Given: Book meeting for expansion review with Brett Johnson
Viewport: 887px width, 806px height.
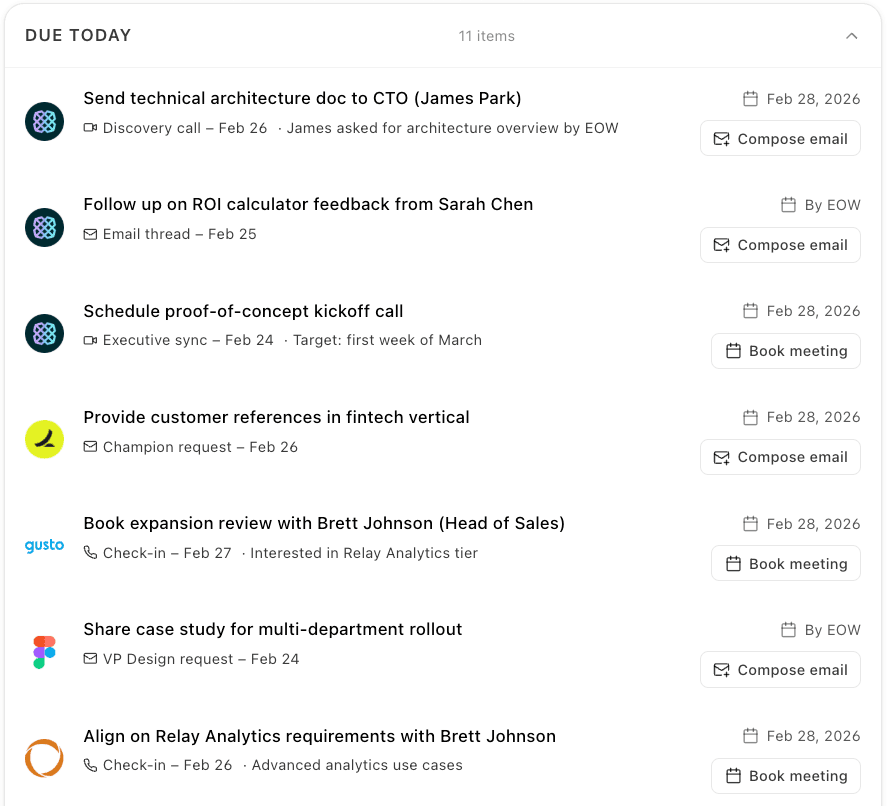Looking at the screenshot, I should [786, 563].
